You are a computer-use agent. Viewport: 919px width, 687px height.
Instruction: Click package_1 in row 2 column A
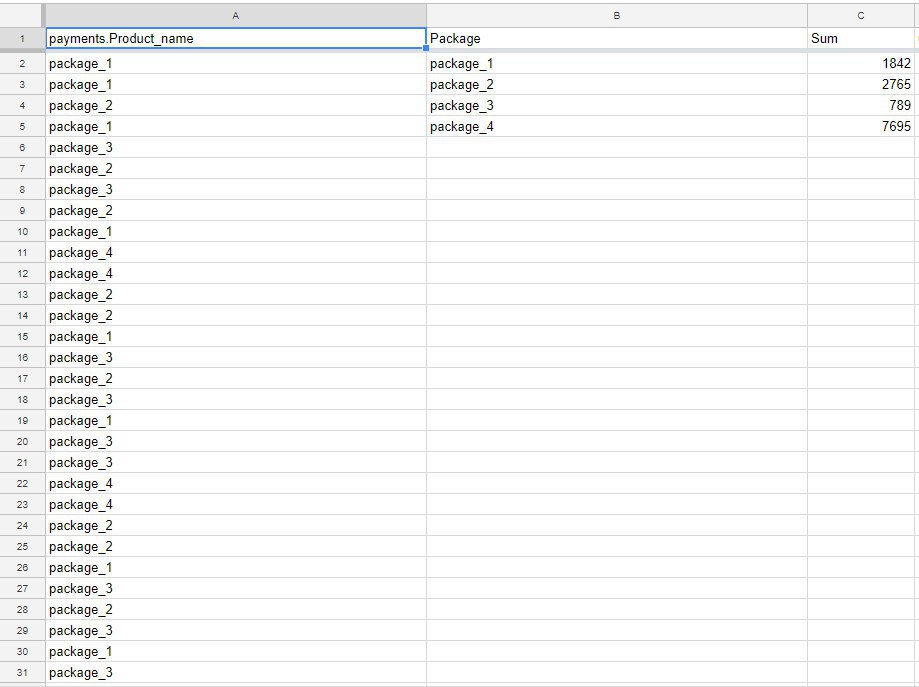236,63
